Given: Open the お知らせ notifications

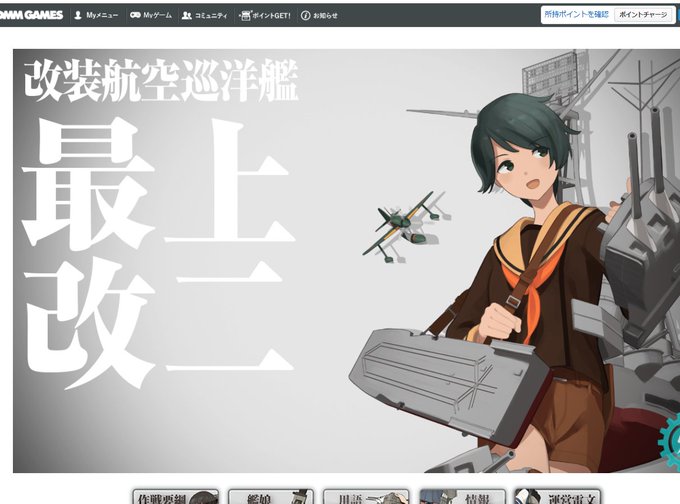Looking at the screenshot, I should [x=319, y=16].
